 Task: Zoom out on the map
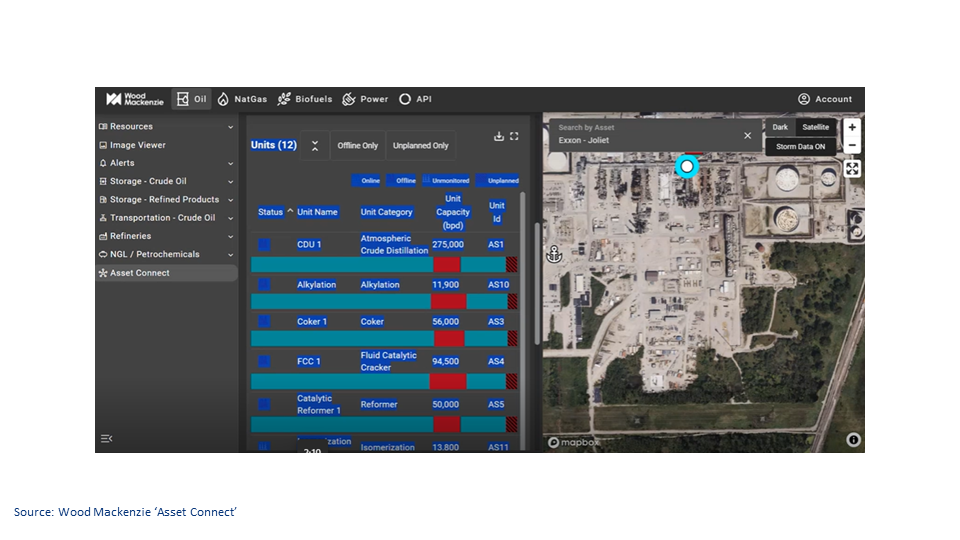click(x=851, y=146)
